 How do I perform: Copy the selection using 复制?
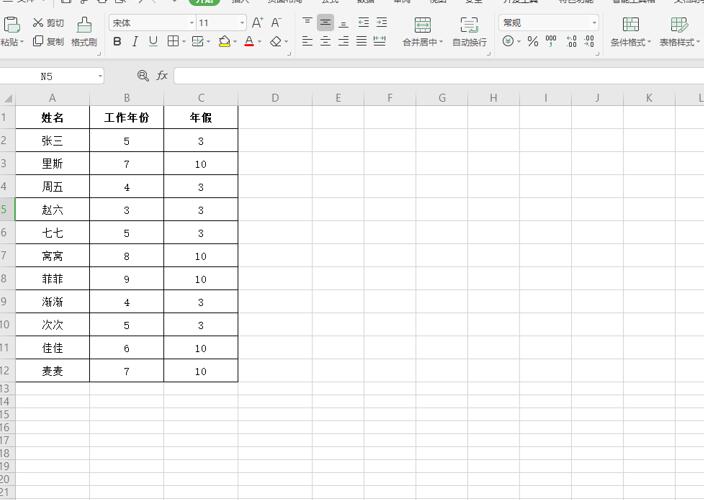coord(48,41)
